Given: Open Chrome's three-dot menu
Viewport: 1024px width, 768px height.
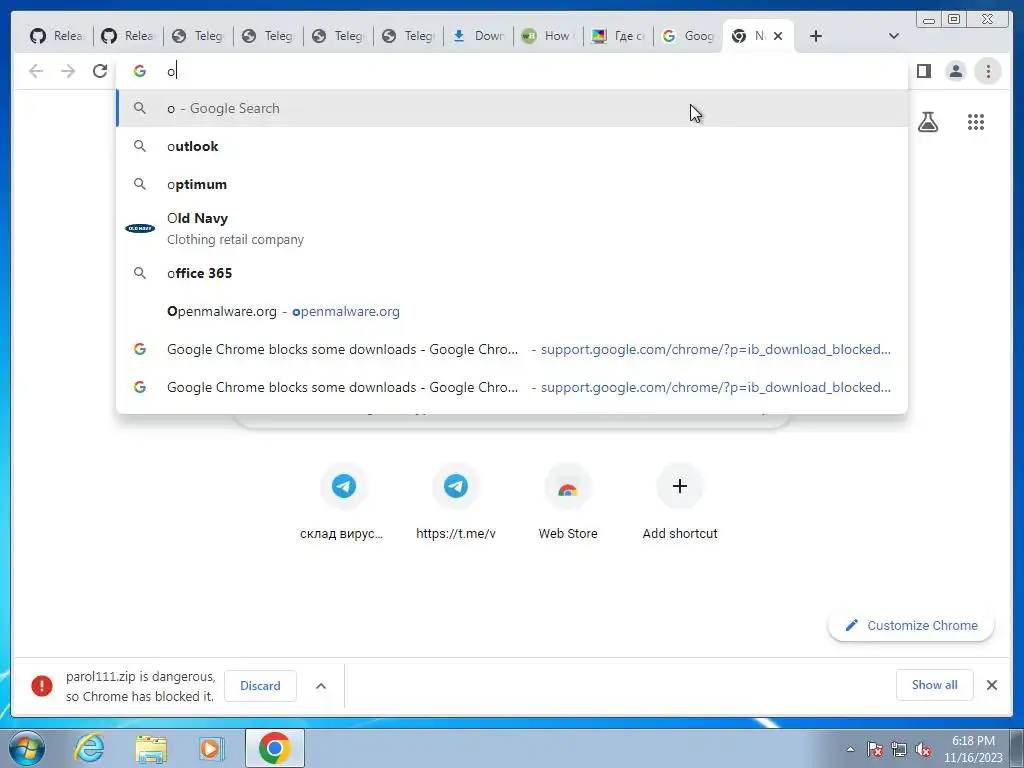Looking at the screenshot, I should tap(988, 71).
